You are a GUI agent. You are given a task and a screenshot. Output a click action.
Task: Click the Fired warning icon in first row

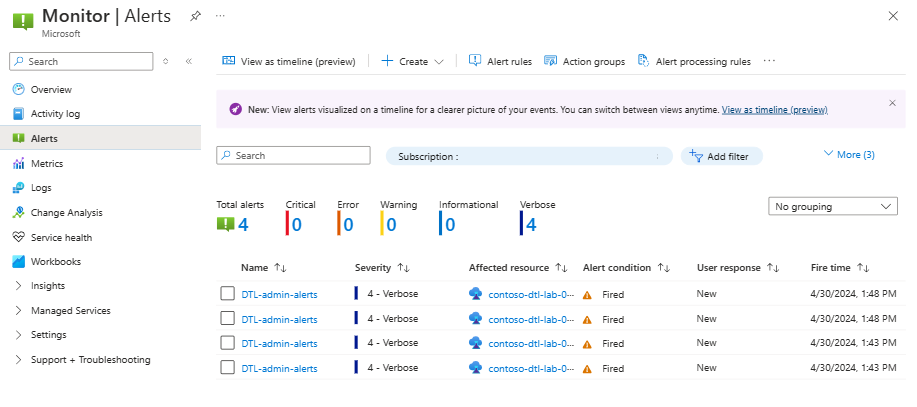click(587, 295)
